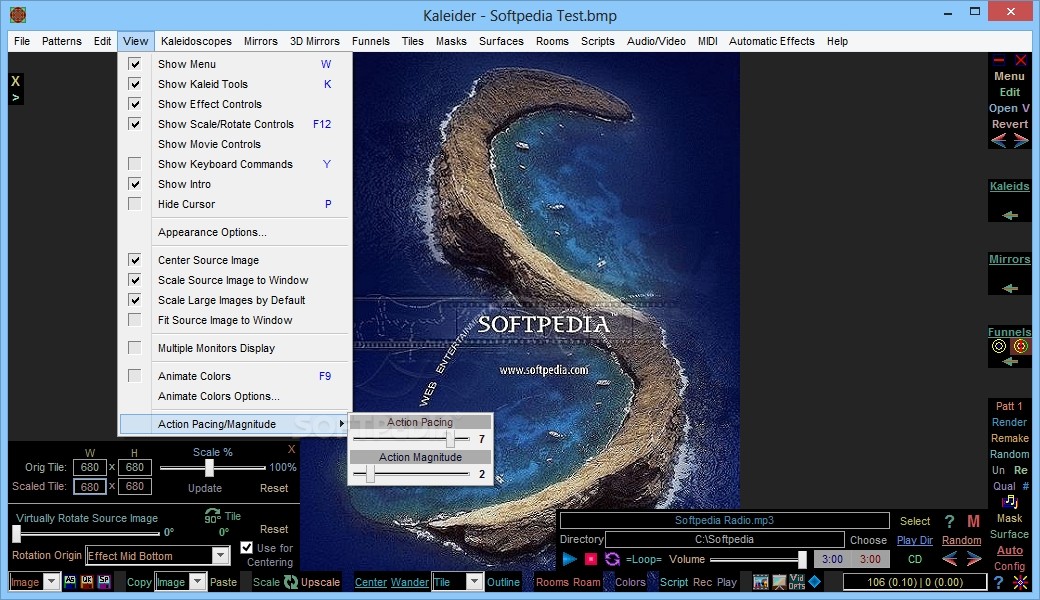1040x600 pixels.
Task: Click the white concentric circles Funnels icon
Action: pos(999,346)
